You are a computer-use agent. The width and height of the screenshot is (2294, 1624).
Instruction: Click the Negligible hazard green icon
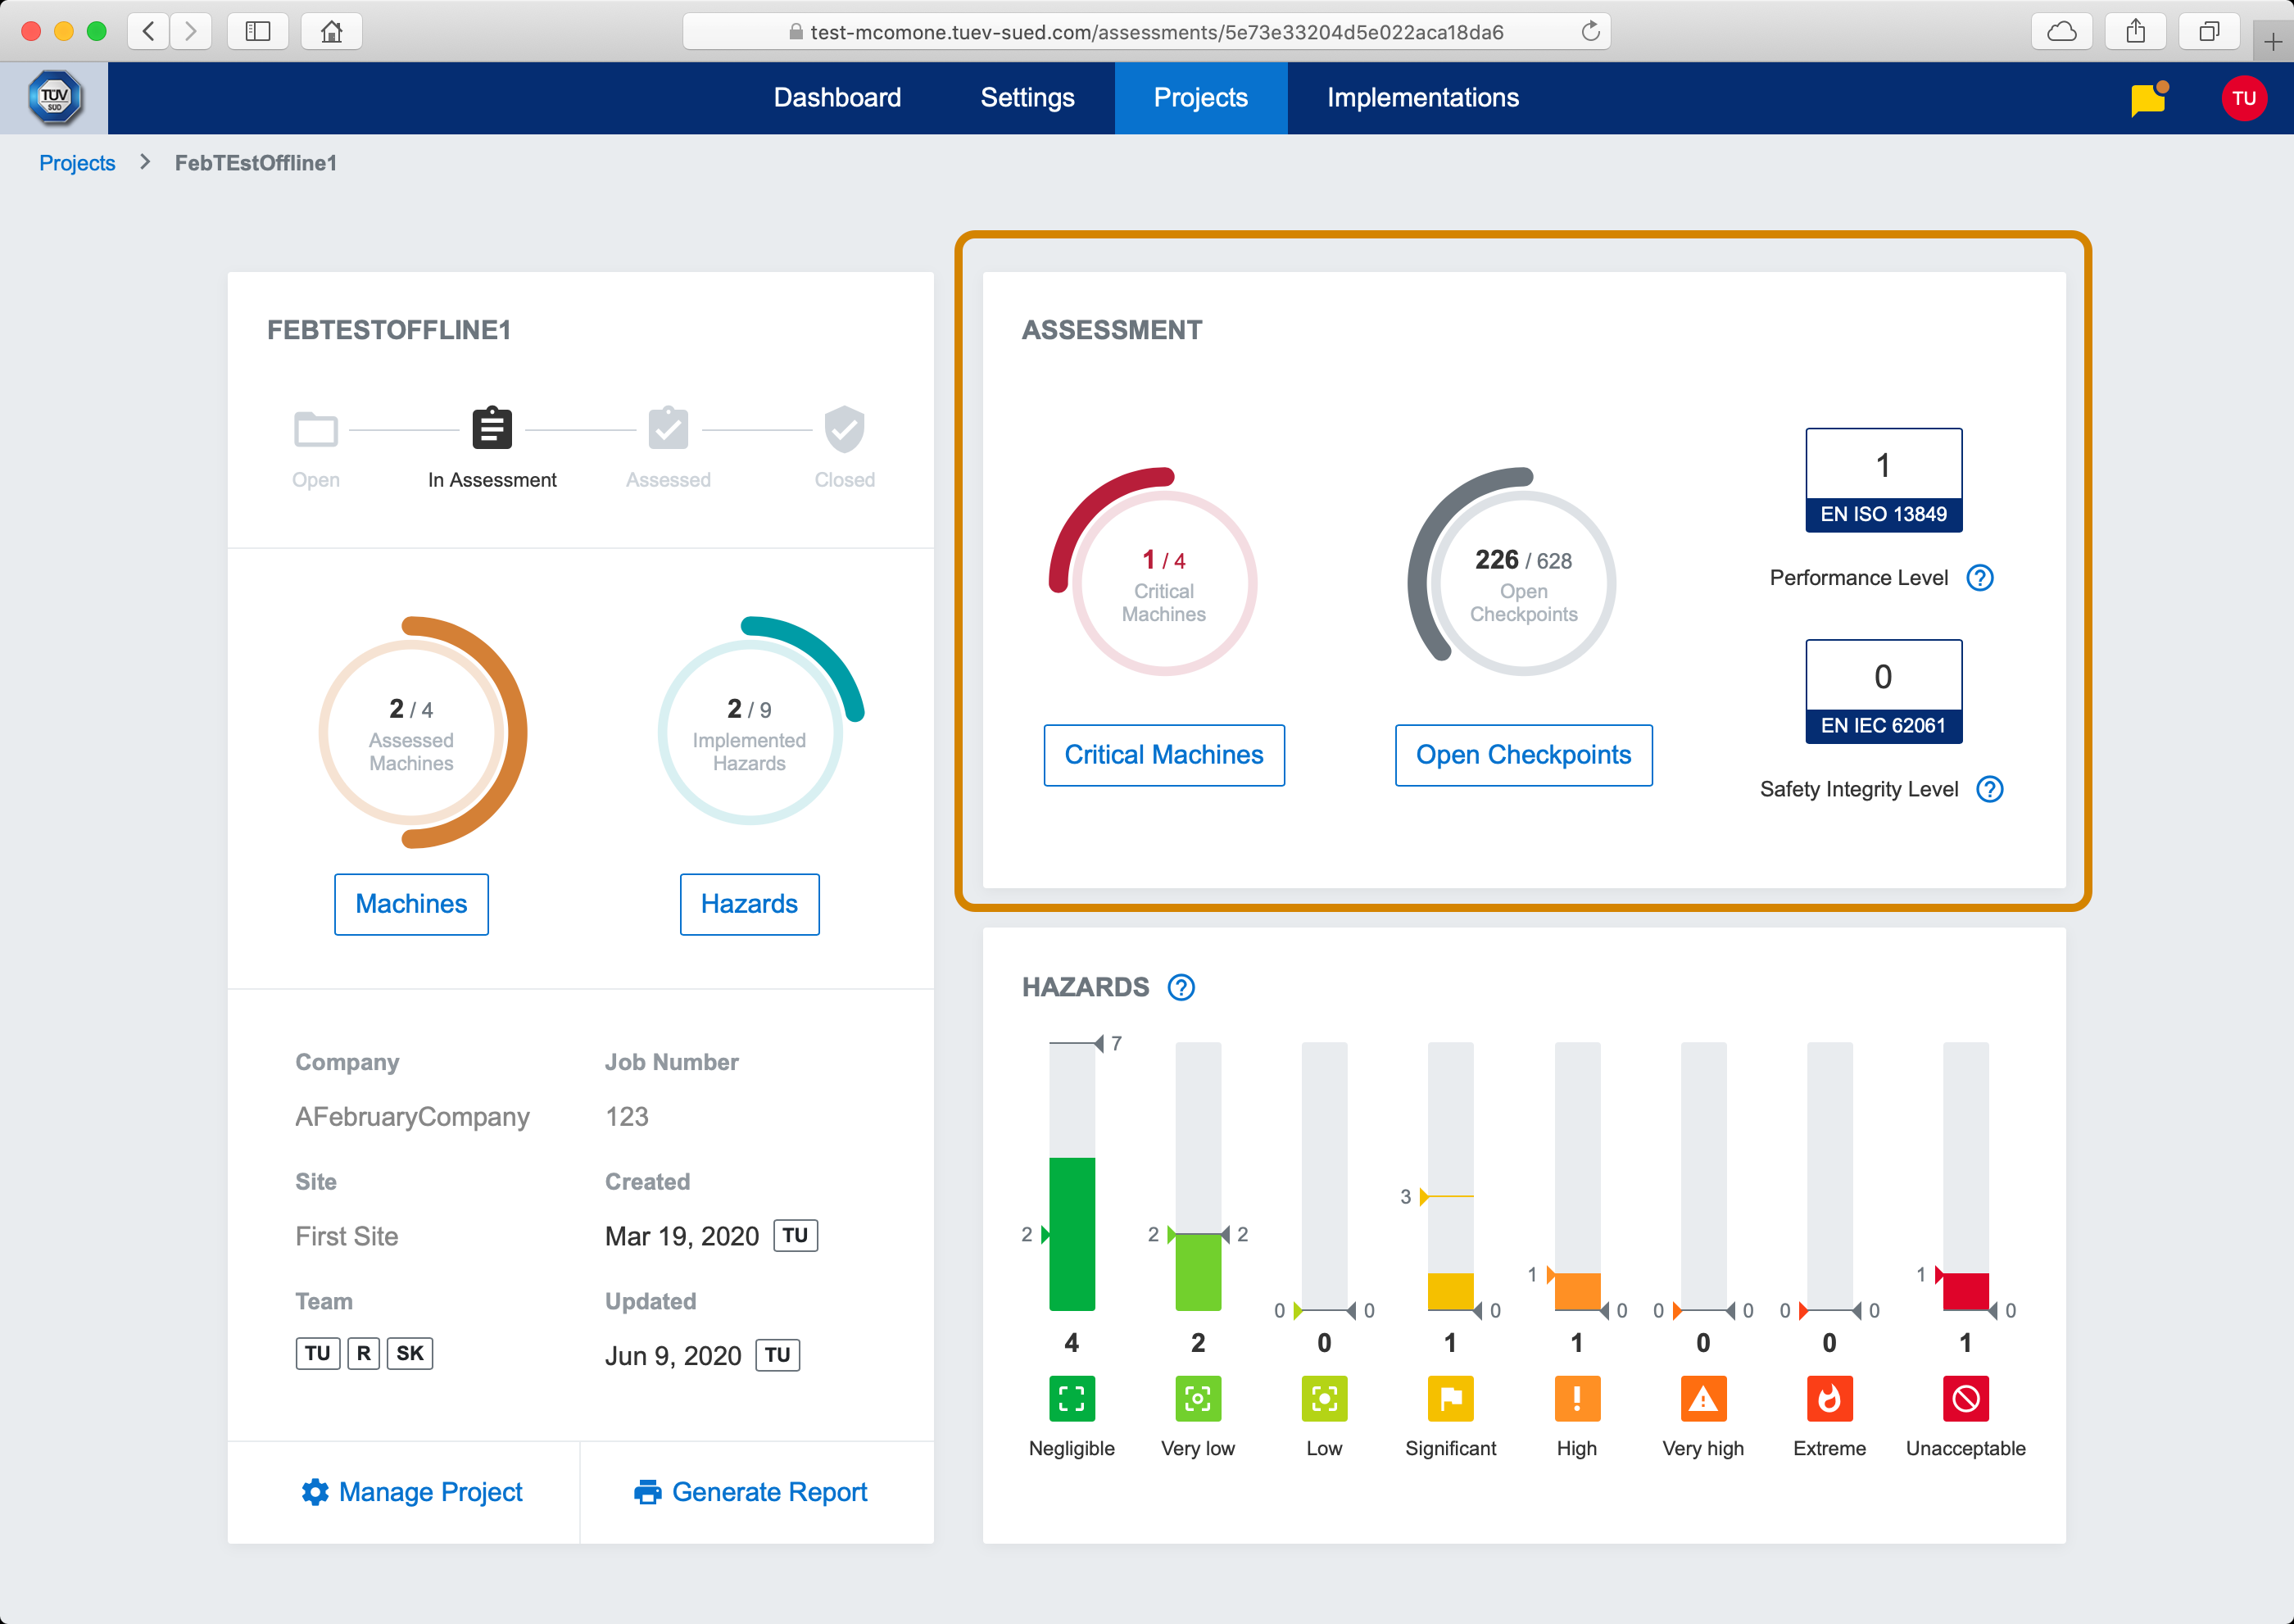pyautogui.click(x=1071, y=1398)
